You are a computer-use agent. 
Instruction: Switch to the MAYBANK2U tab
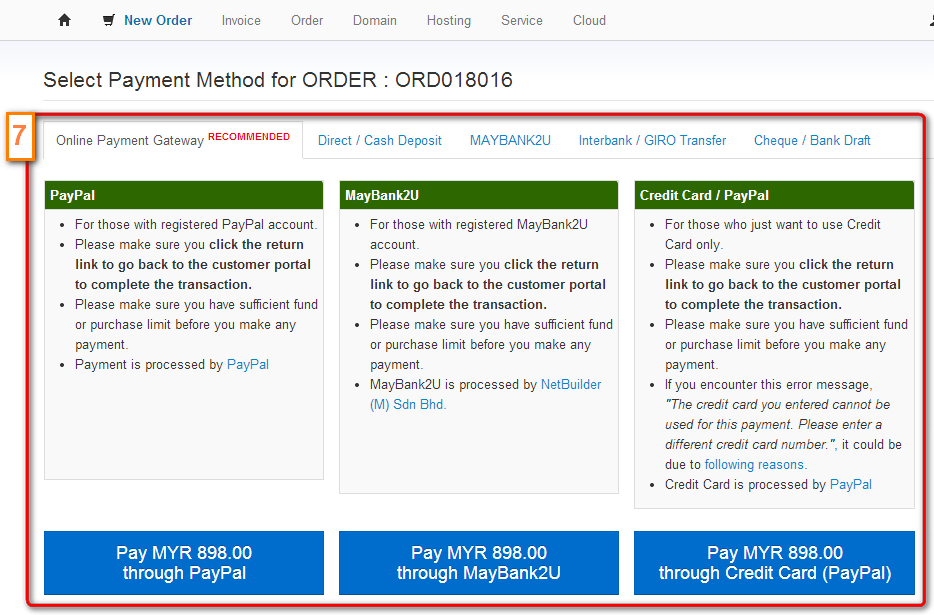click(x=510, y=141)
